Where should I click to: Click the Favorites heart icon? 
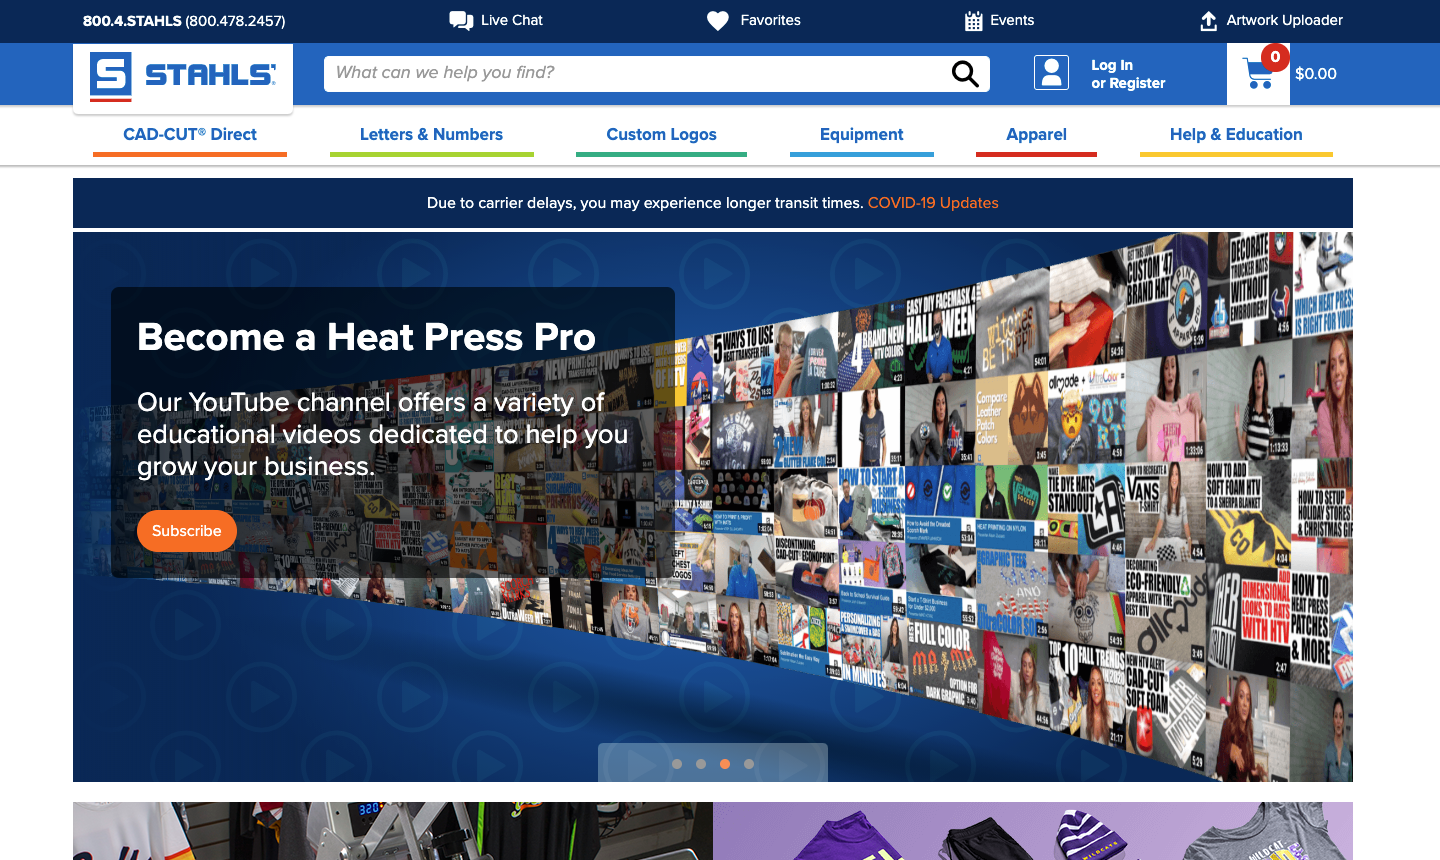[x=718, y=21]
